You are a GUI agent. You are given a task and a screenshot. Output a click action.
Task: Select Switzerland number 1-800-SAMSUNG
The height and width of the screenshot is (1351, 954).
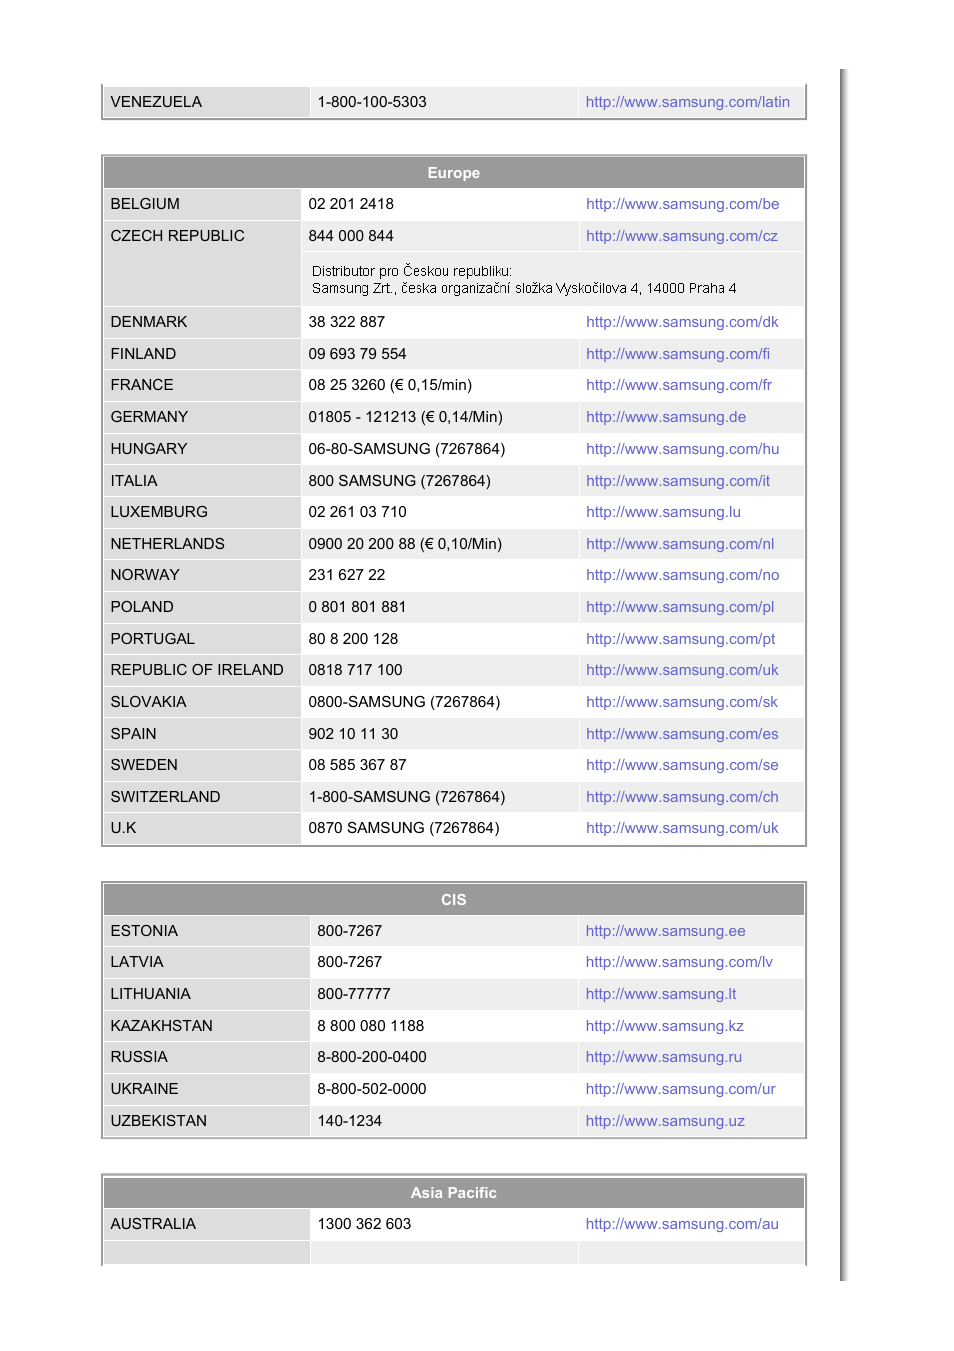point(369,797)
